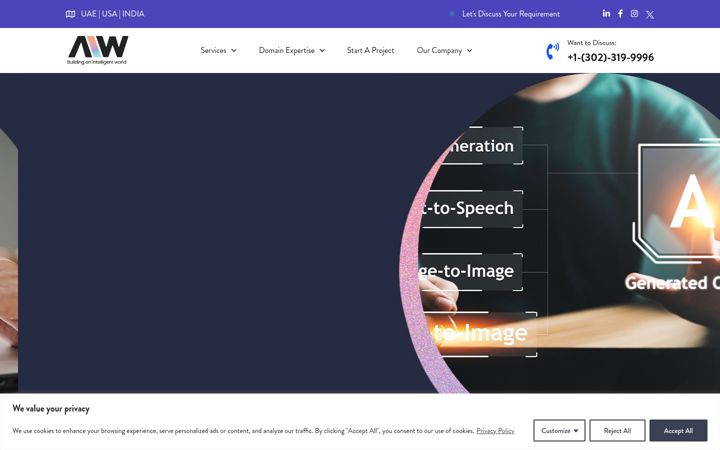The width and height of the screenshot is (720, 450).
Task: Reject all cookies
Action: tap(617, 430)
